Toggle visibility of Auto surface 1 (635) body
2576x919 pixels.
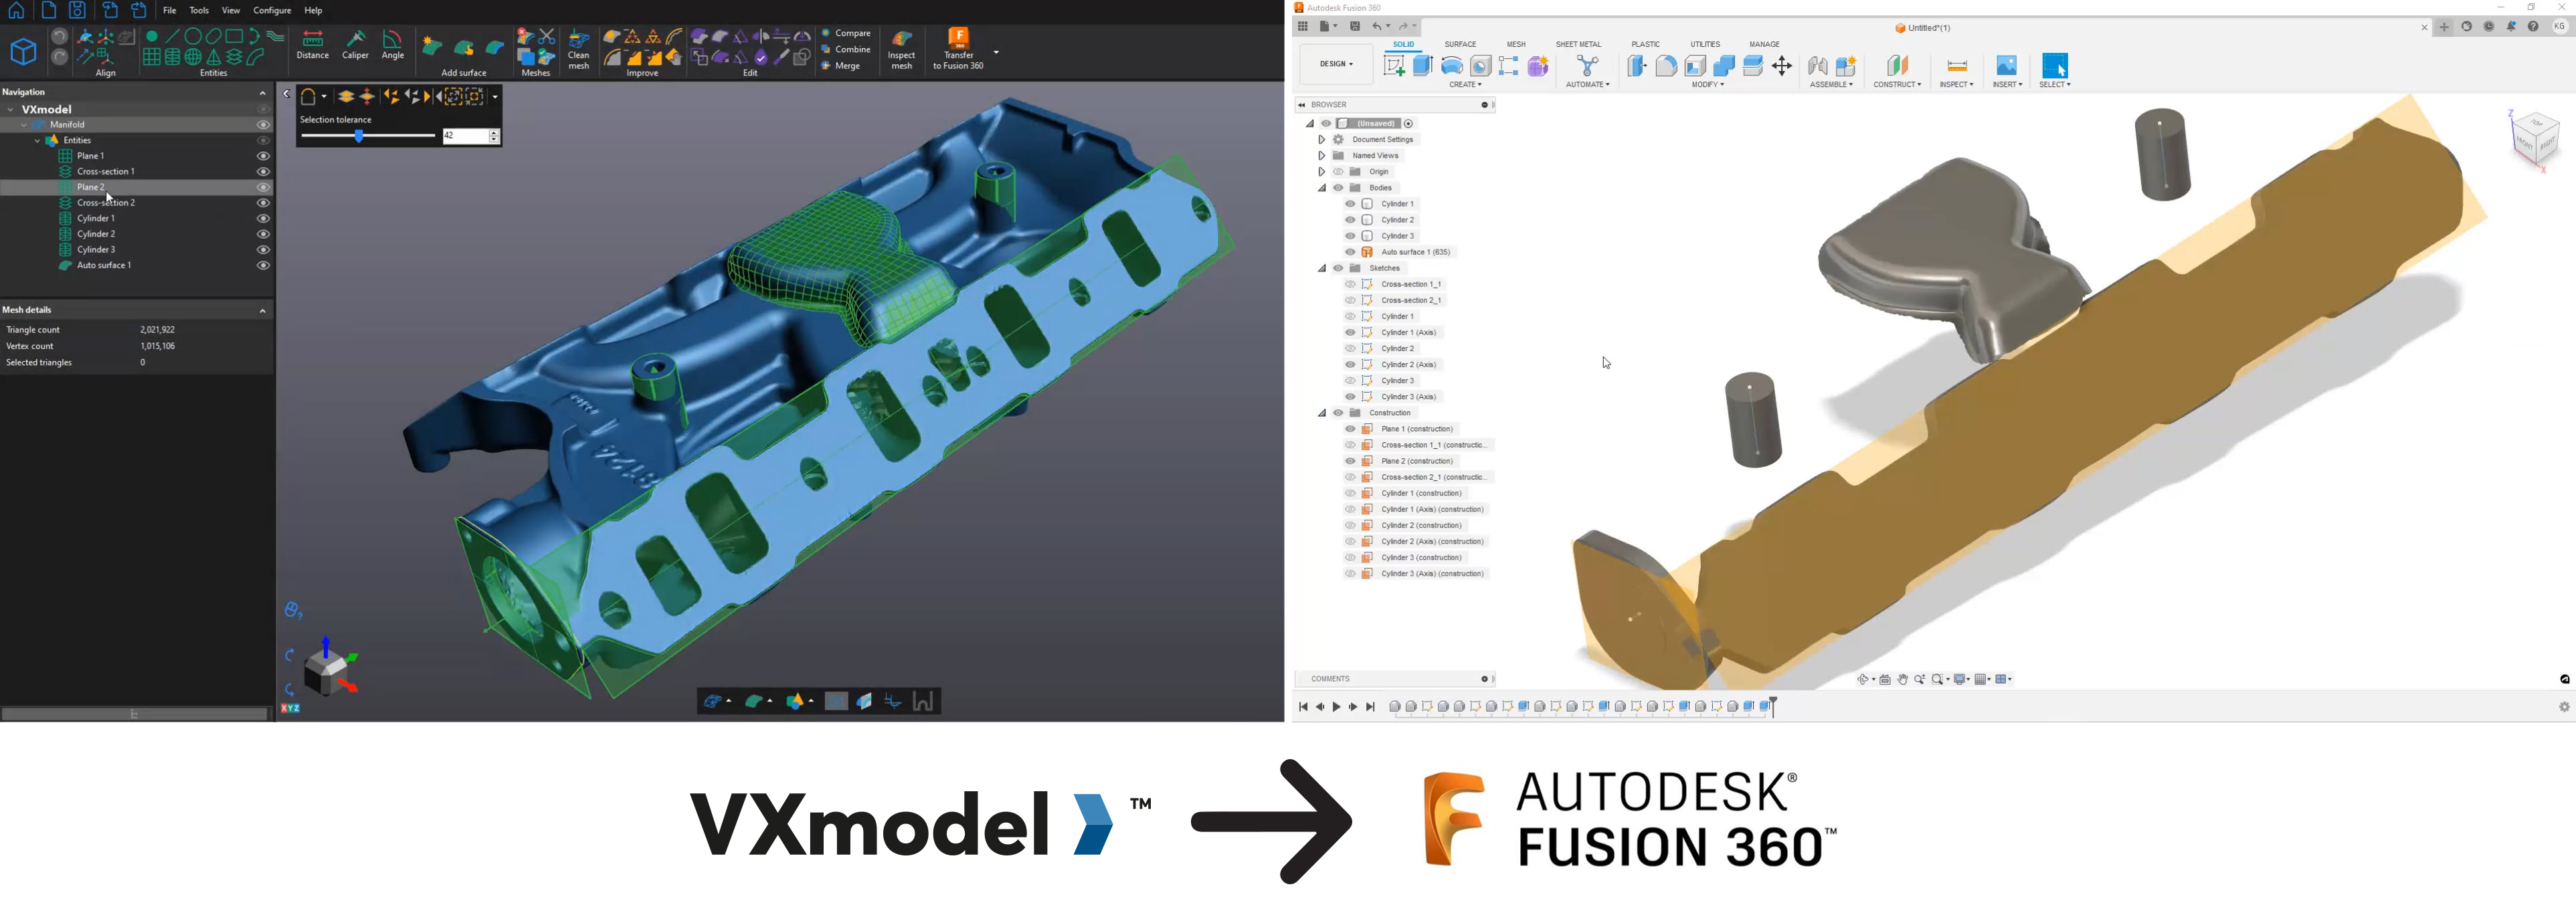pyautogui.click(x=1350, y=252)
